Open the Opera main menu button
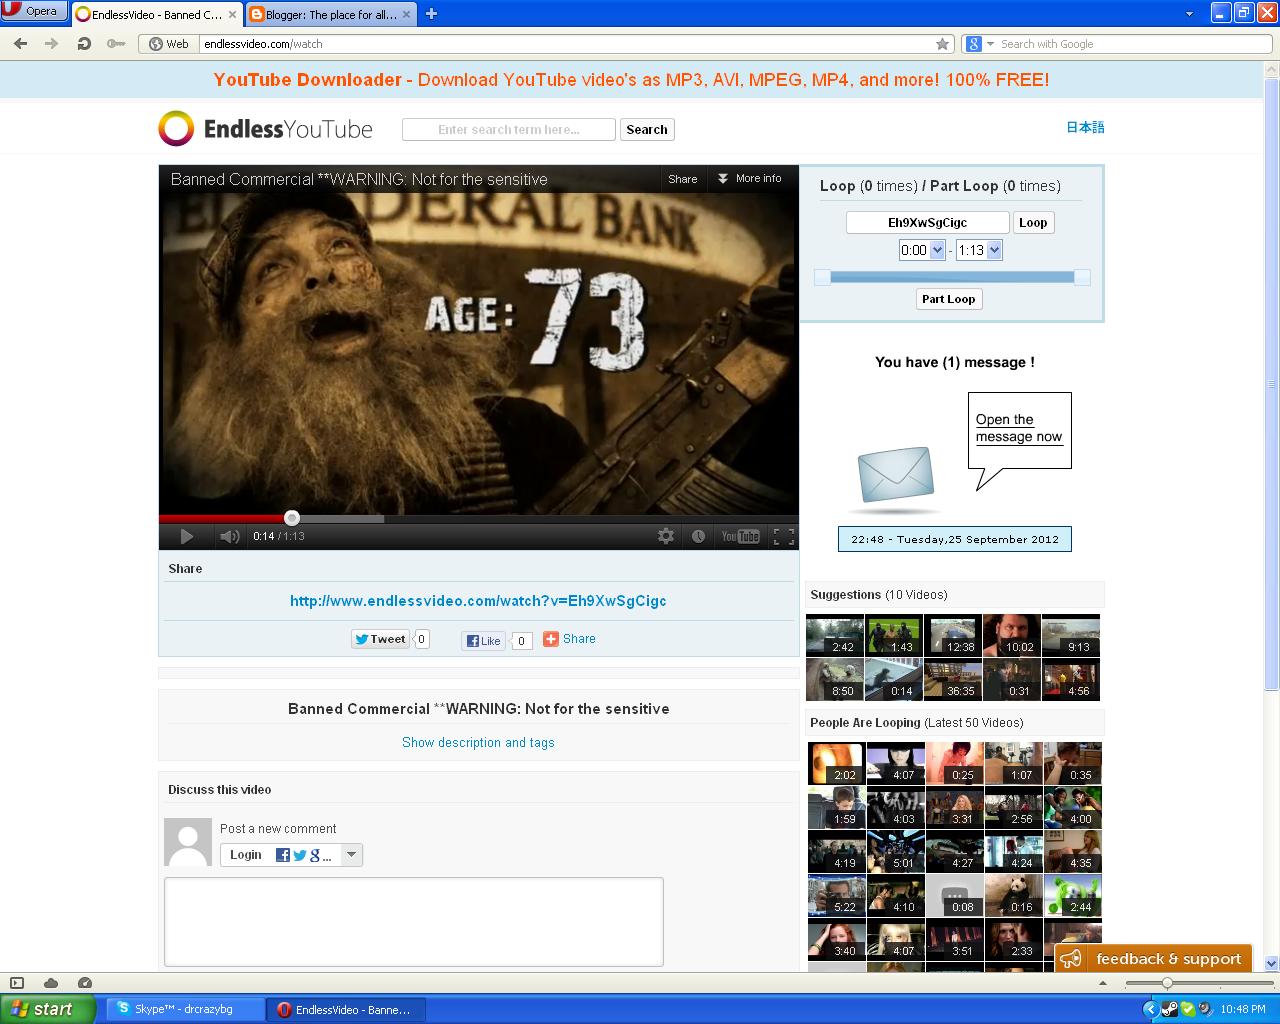Image resolution: width=1280 pixels, height=1024 pixels. tap(34, 12)
